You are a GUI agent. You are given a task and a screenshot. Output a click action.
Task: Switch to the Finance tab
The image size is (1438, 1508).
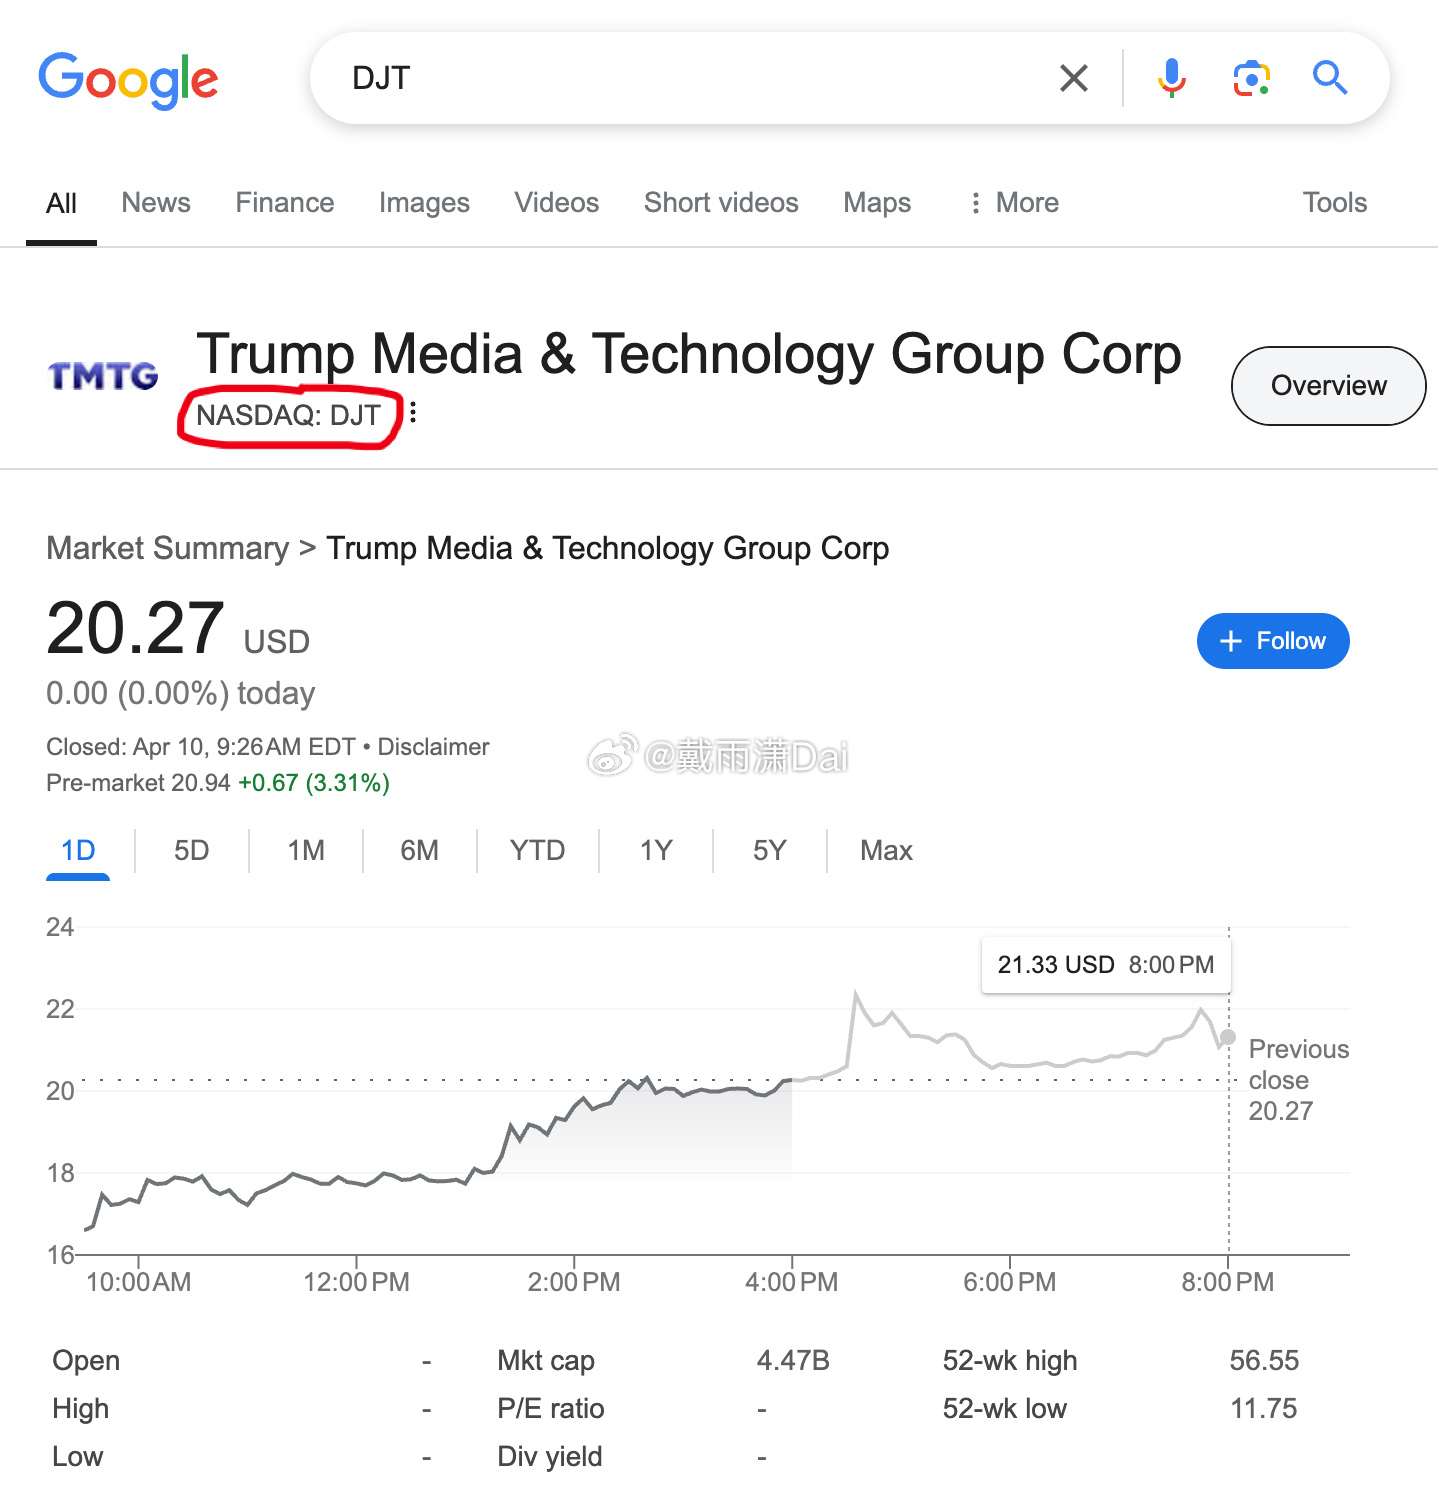pyautogui.click(x=285, y=203)
